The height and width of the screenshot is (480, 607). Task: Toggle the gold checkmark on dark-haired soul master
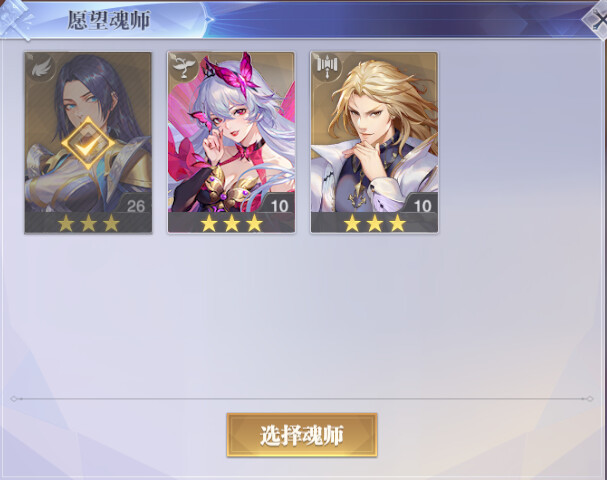pyautogui.click(x=89, y=144)
